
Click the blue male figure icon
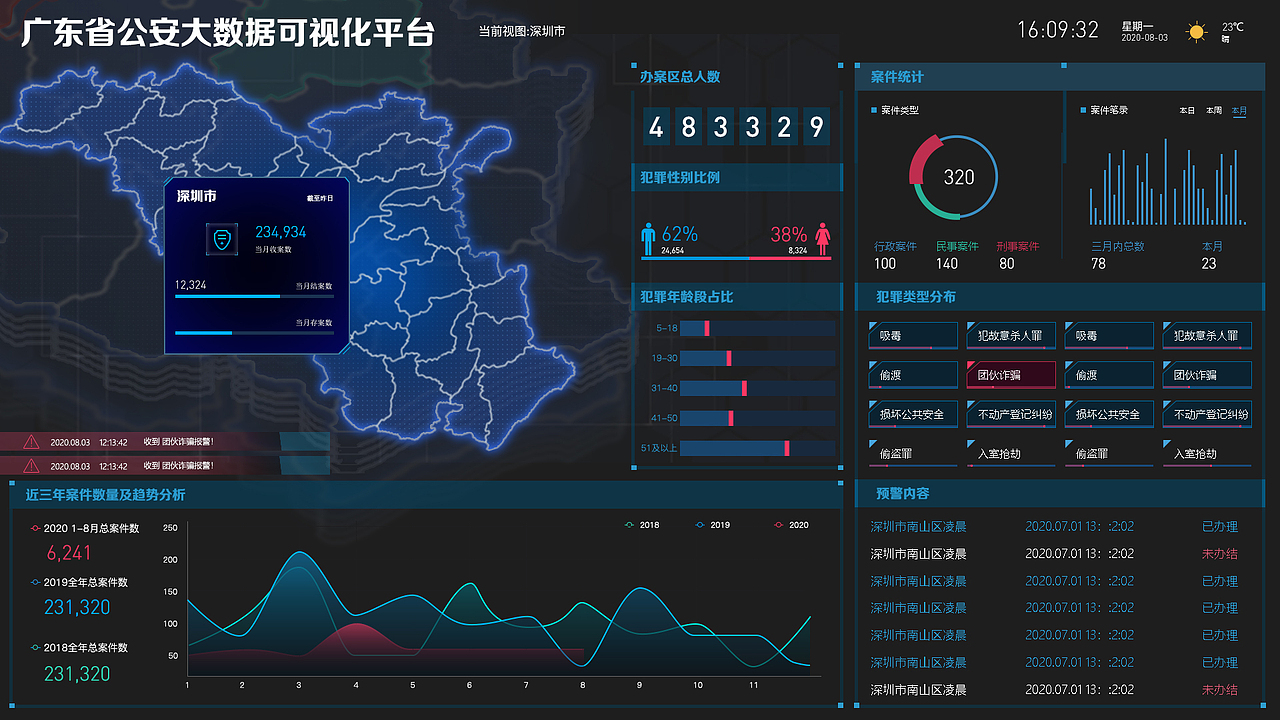click(x=648, y=239)
